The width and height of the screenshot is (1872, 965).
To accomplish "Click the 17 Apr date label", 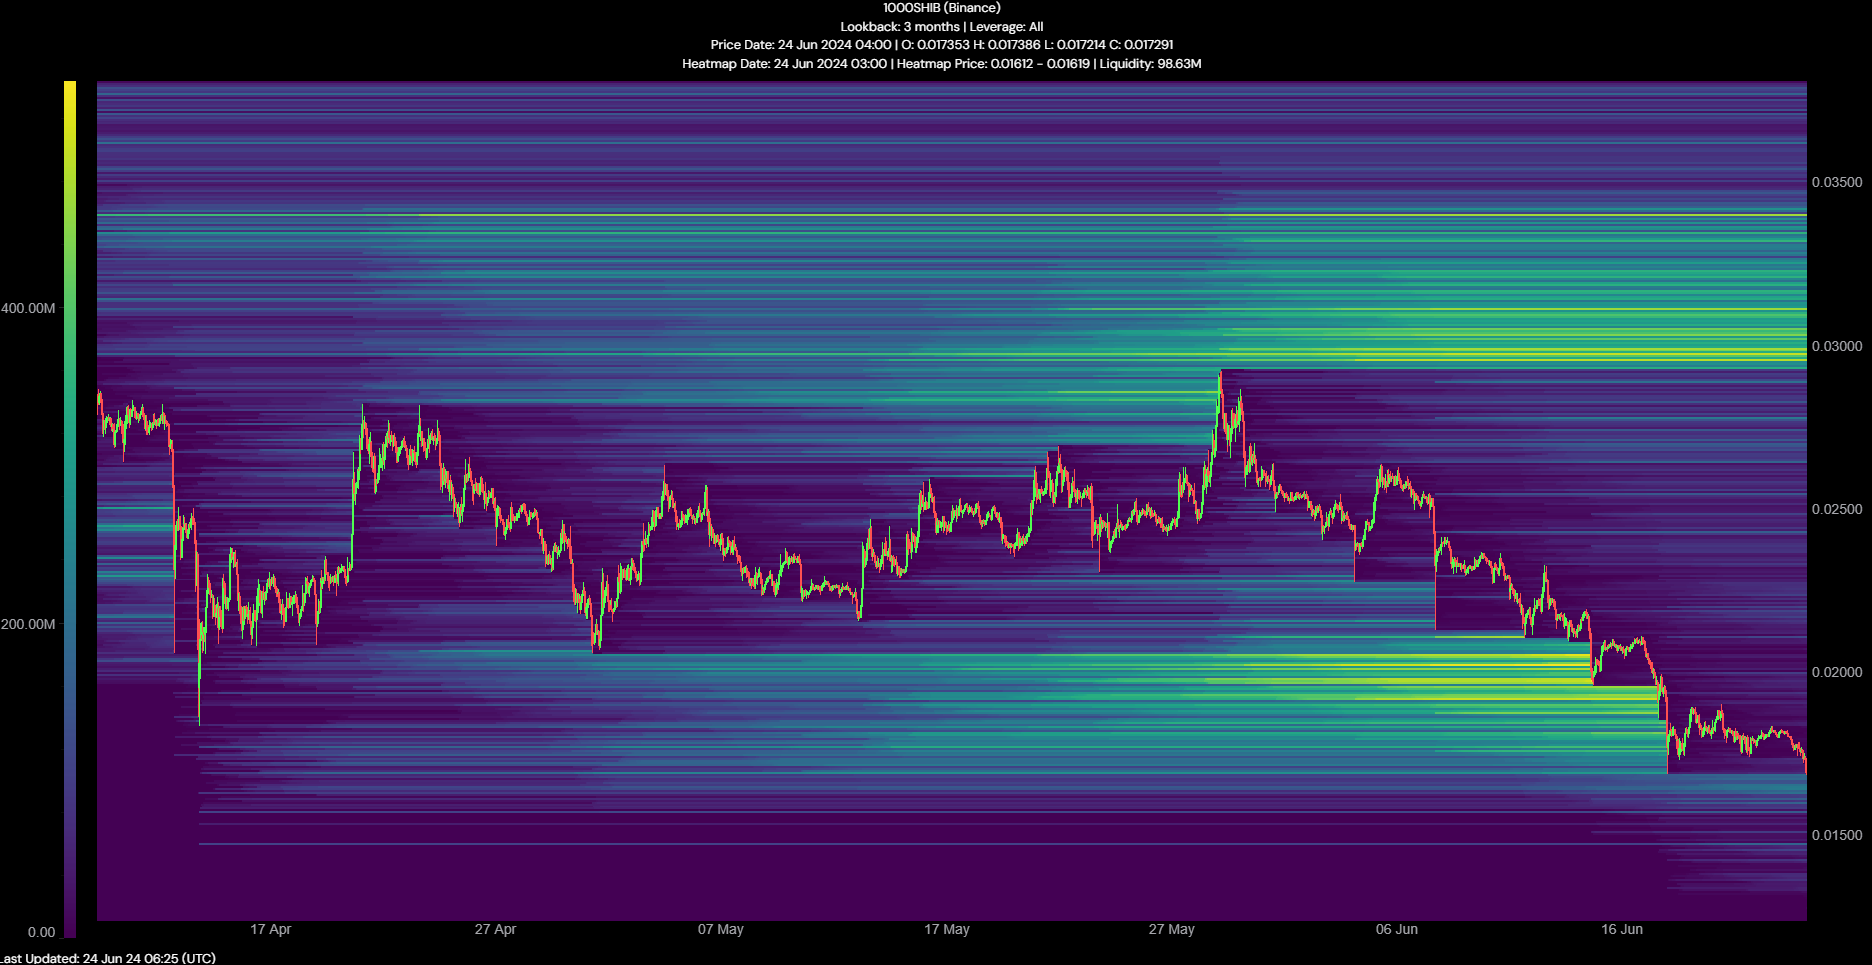I will 271,929.
